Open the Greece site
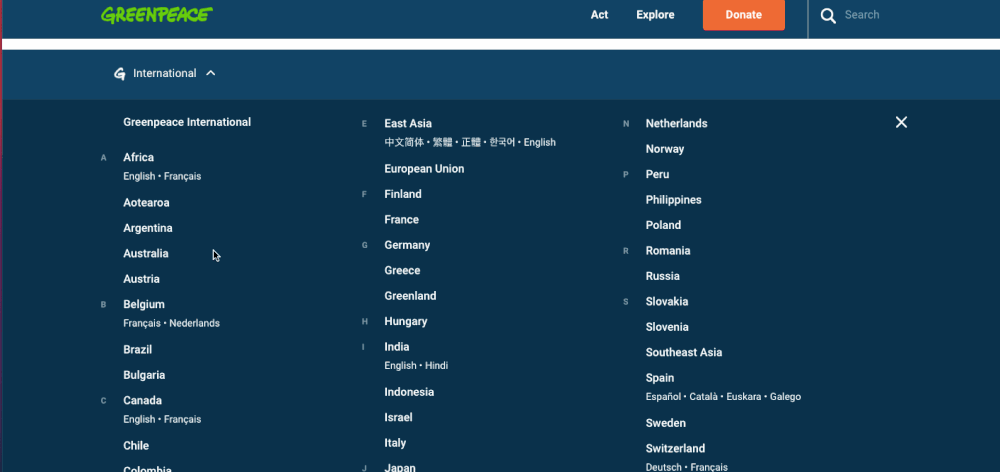The width and height of the screenshot is (1000, 472). [402, 270]
